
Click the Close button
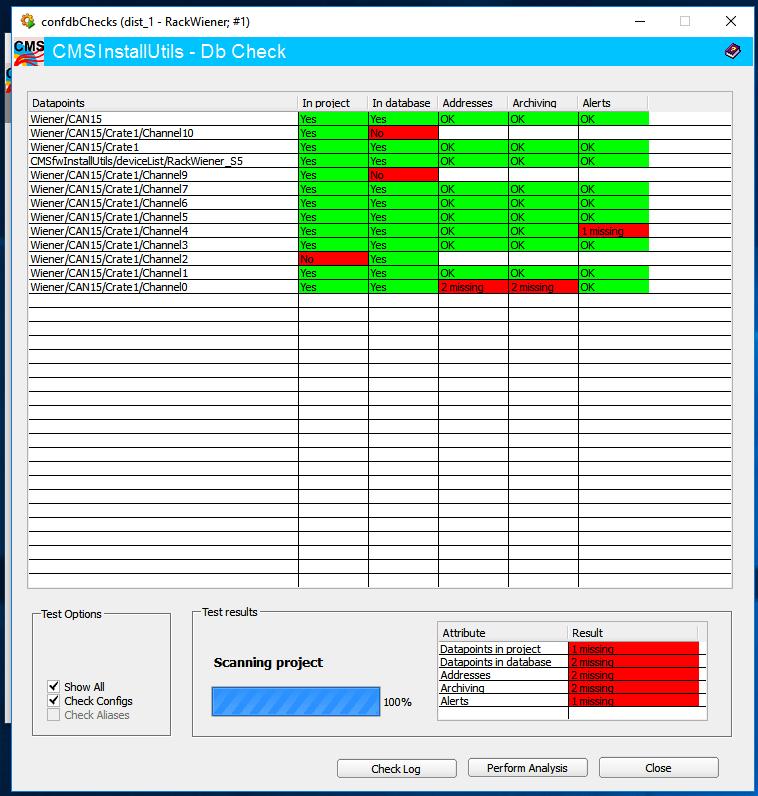click(658, 768)
